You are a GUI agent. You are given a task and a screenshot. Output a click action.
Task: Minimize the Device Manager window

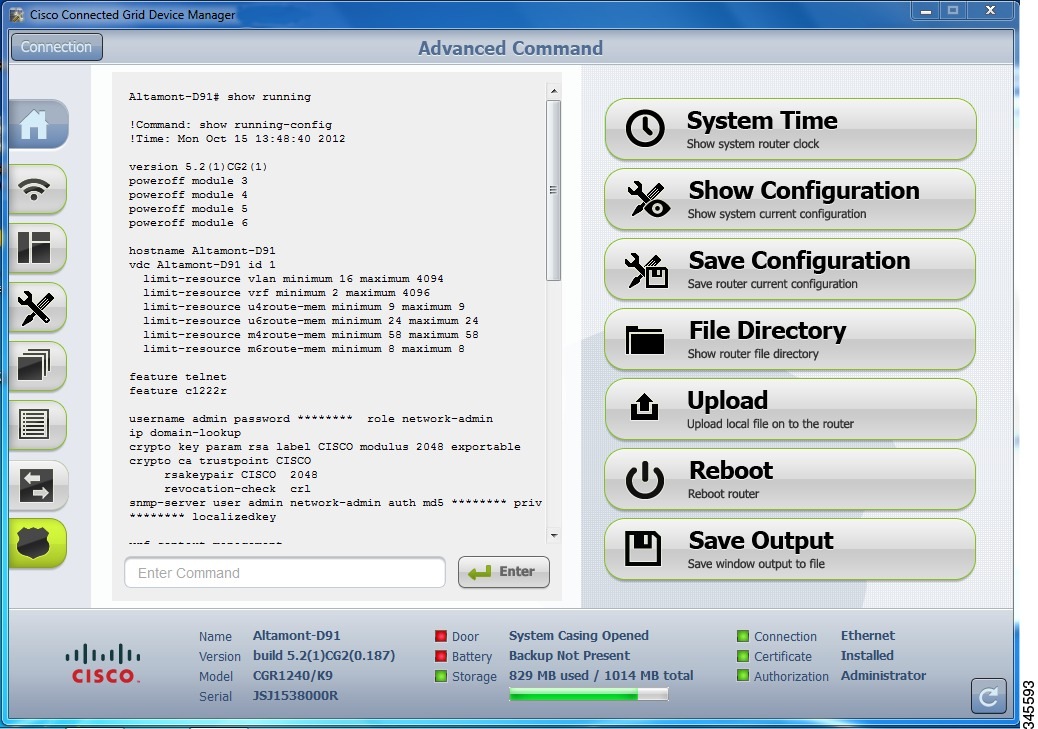[x=926, y=10]
